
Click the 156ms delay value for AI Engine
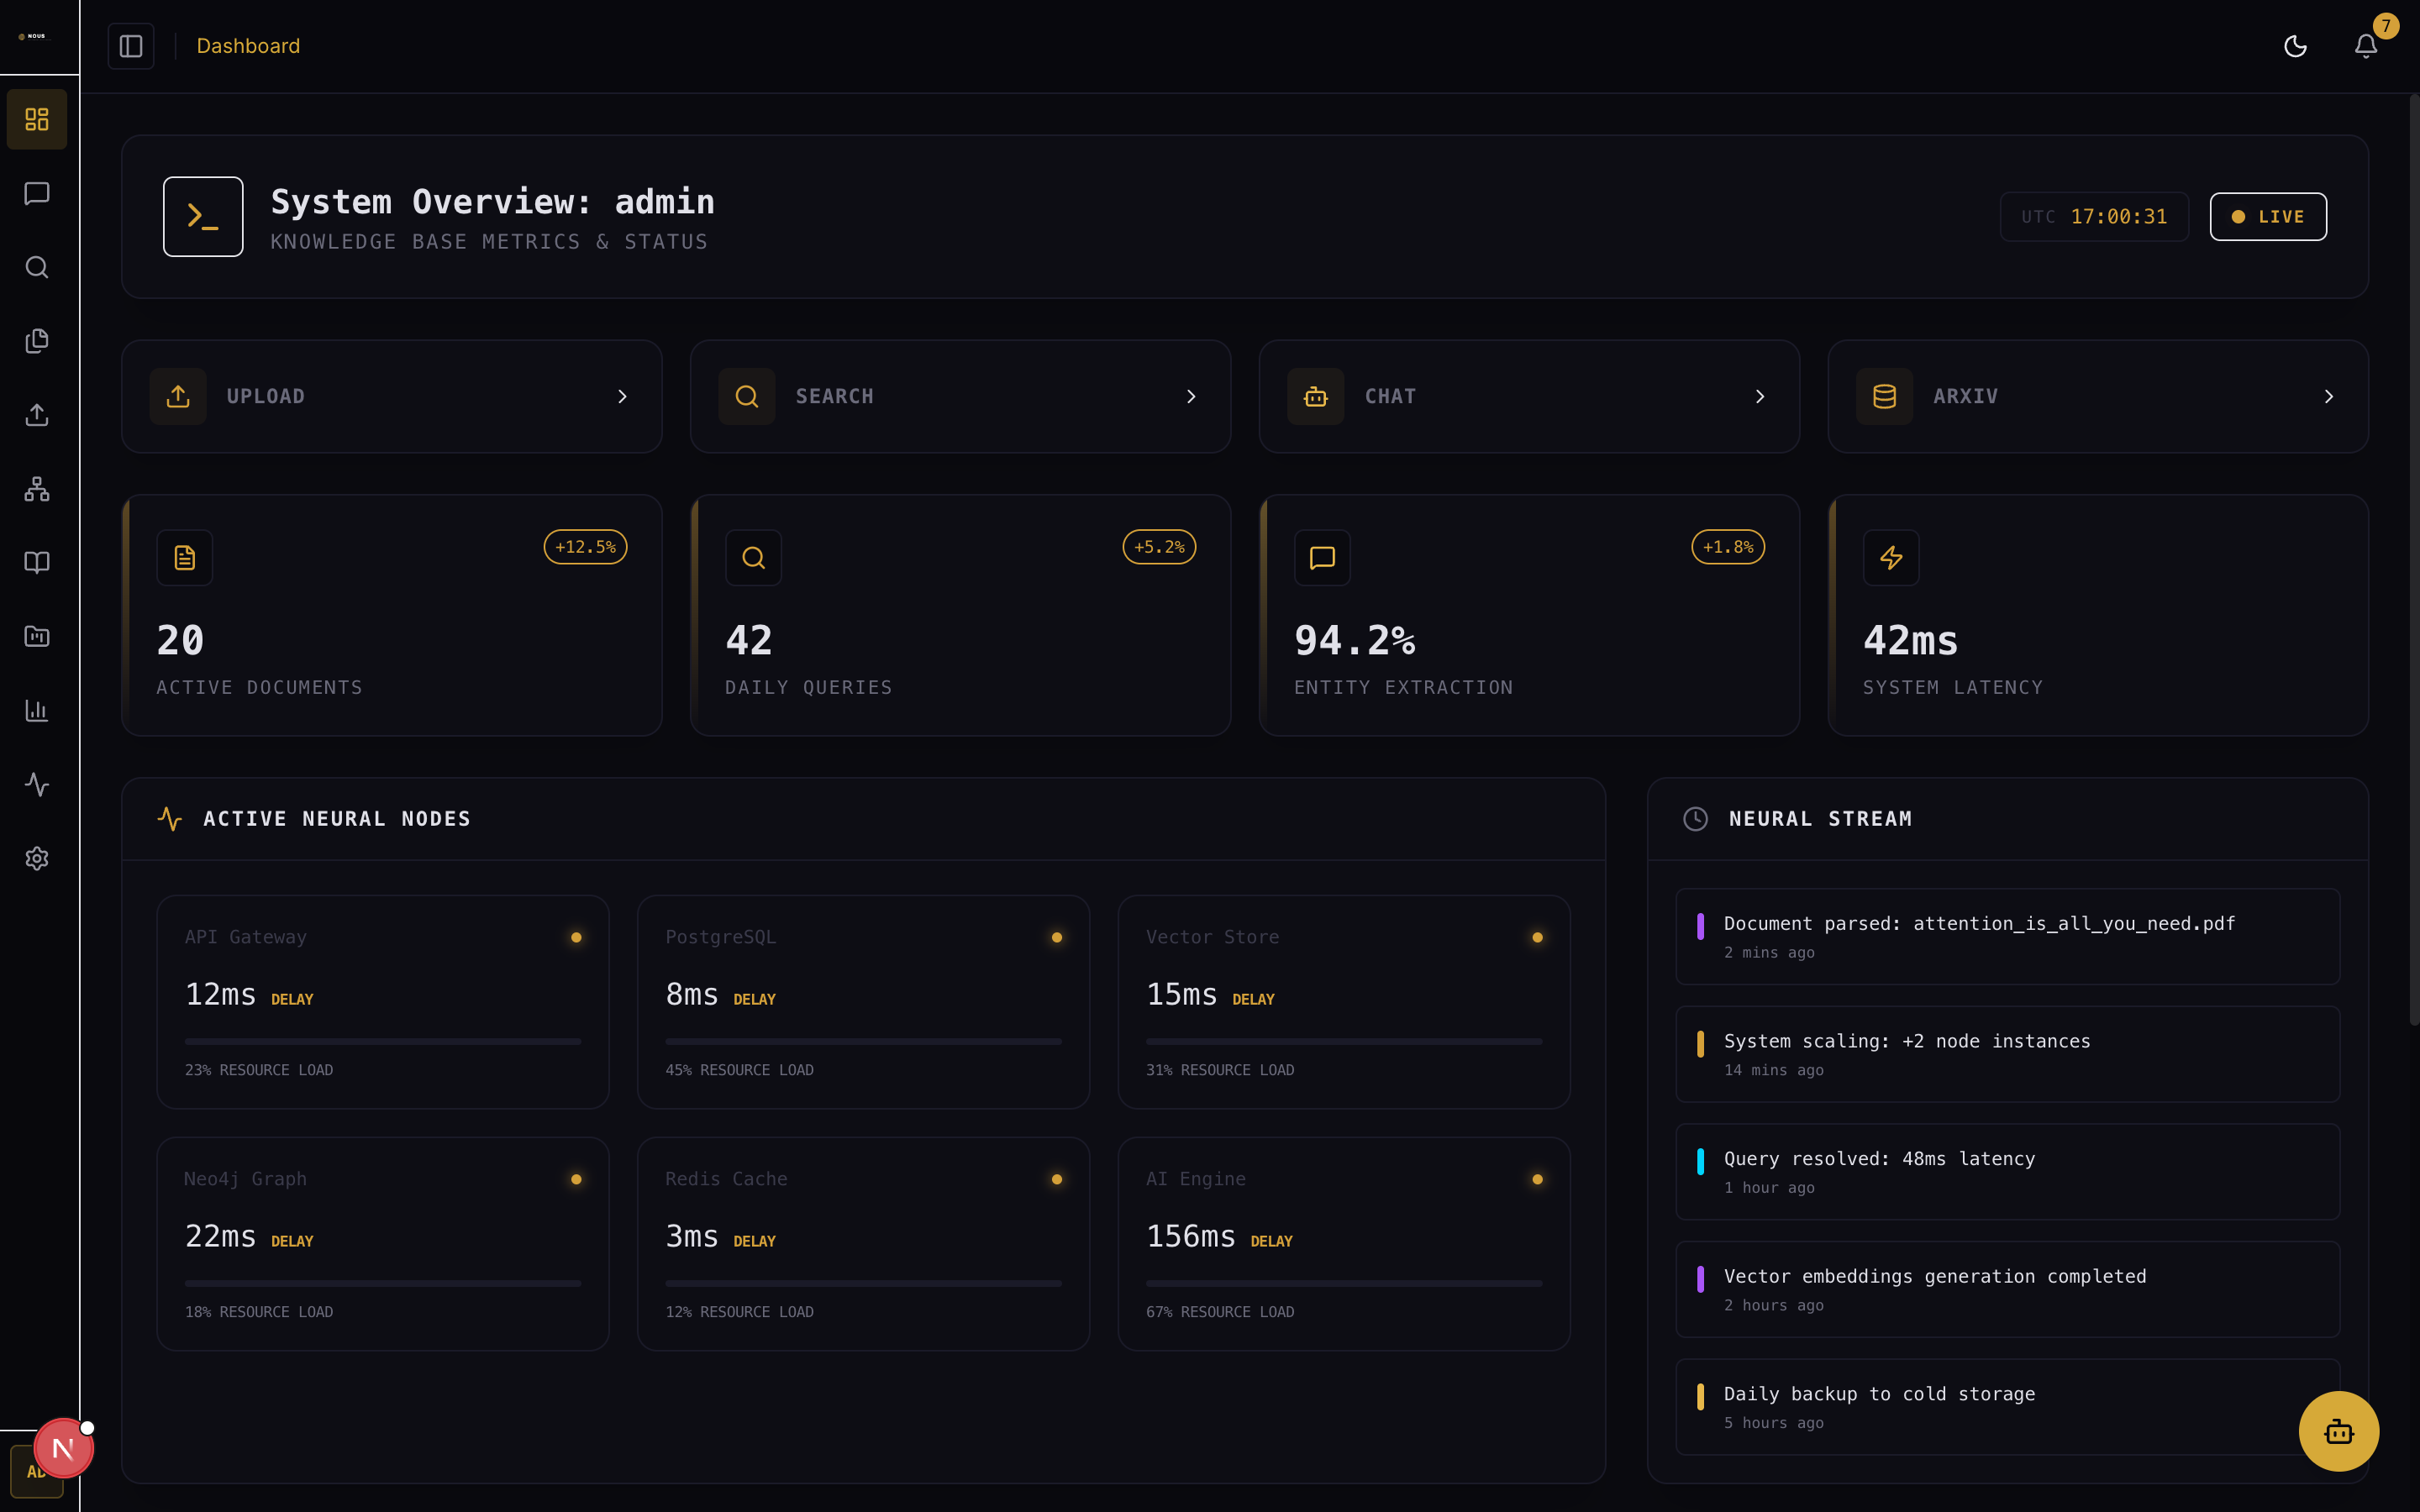(x=1191, y=1236)
